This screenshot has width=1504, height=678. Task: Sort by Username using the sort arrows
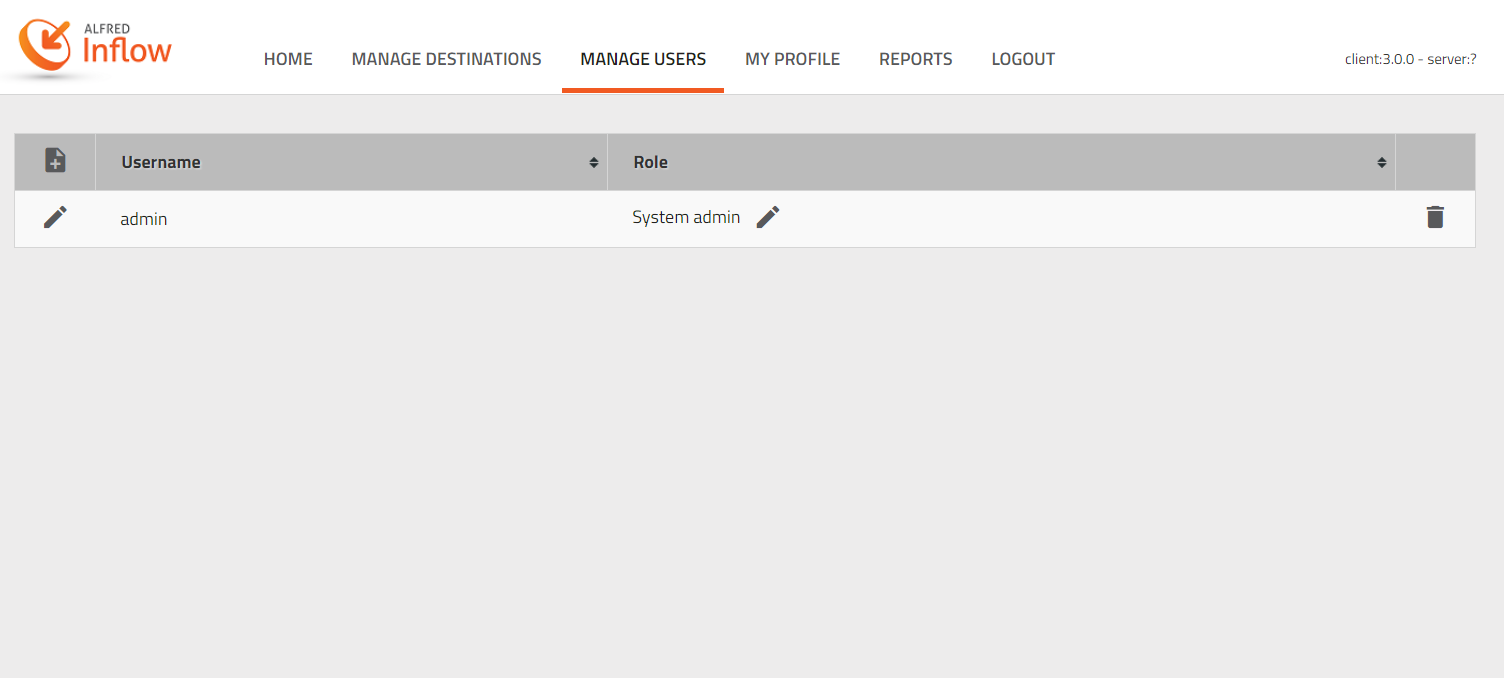(593, 162)
